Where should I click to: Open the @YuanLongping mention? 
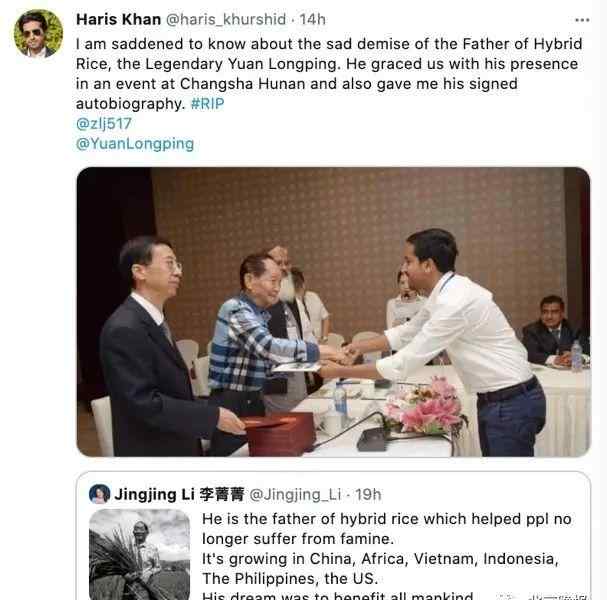pyautogui.click(x=135, y=143)
